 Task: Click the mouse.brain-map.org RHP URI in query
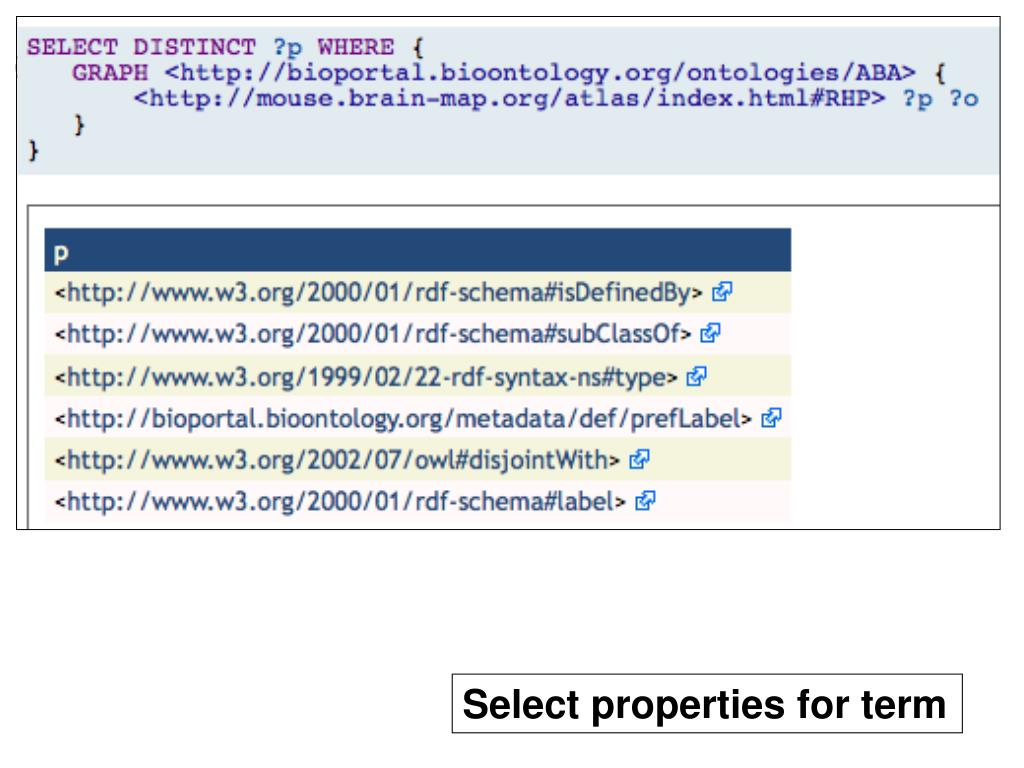pyautogui.click(x=509, y=99)
